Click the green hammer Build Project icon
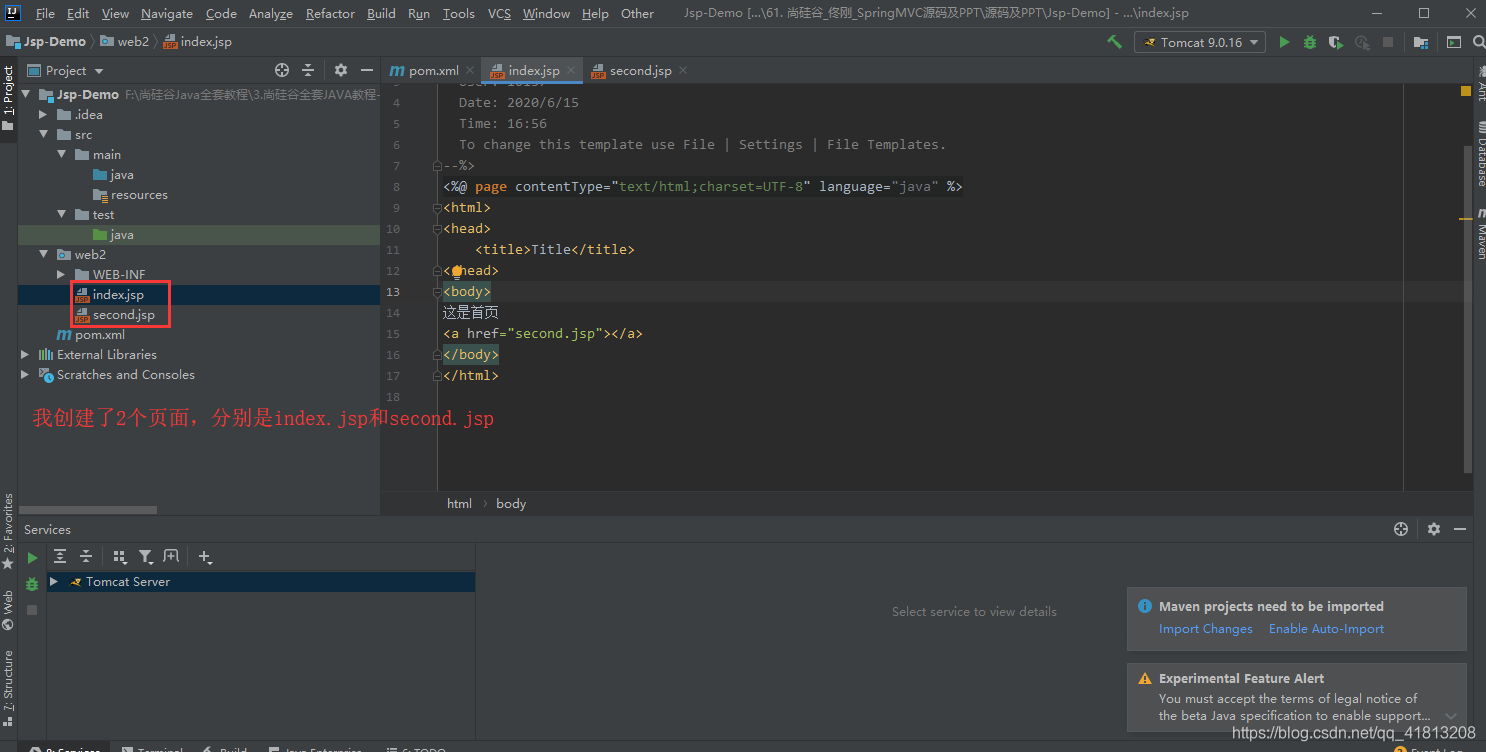The width and height of the screenshot is (1486, 752). tap(1114, 42)
